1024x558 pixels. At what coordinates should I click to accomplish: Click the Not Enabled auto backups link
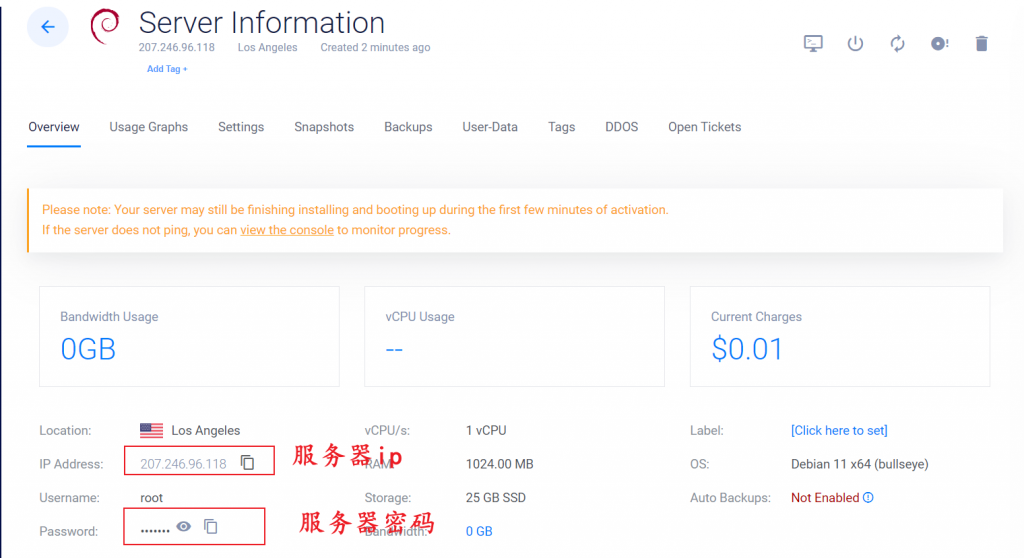[824, 498]
